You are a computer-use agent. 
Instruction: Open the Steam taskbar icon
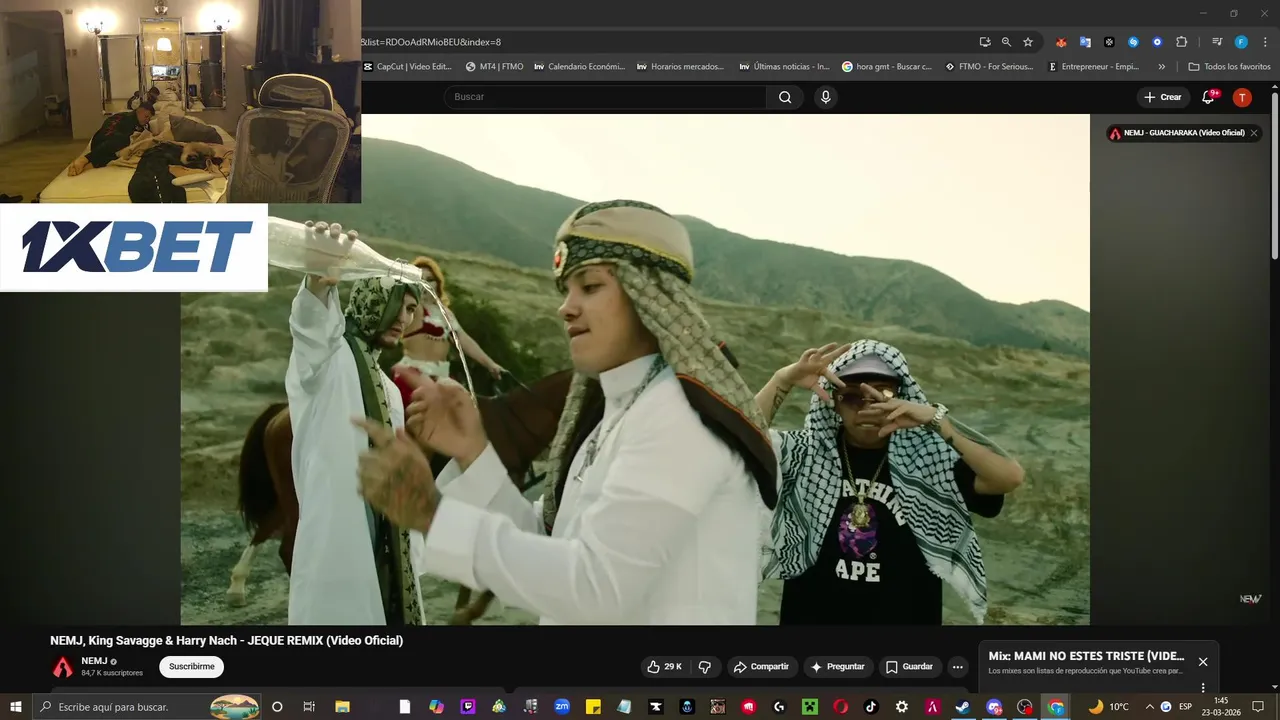pyautogui.click(x=962, y=707)
